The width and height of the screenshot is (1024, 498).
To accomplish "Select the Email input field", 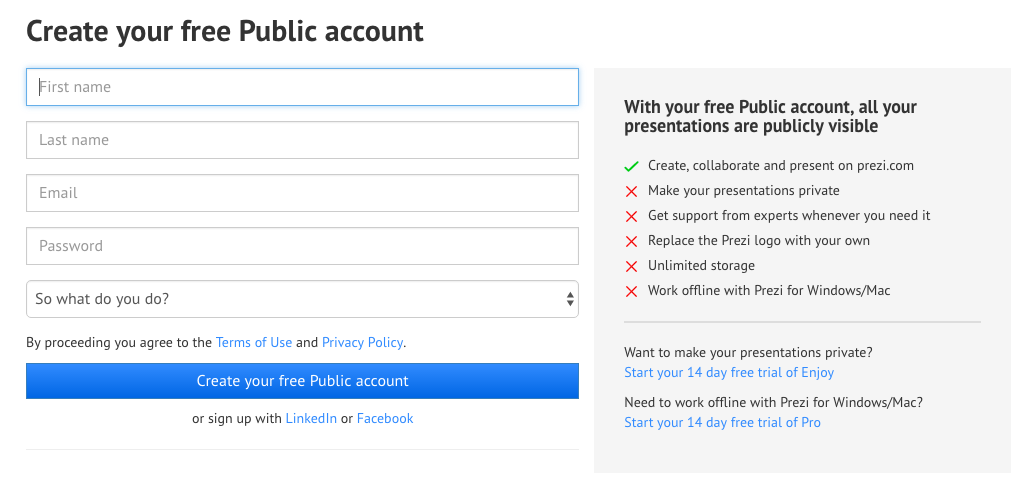I will click(x=302, y=193).
